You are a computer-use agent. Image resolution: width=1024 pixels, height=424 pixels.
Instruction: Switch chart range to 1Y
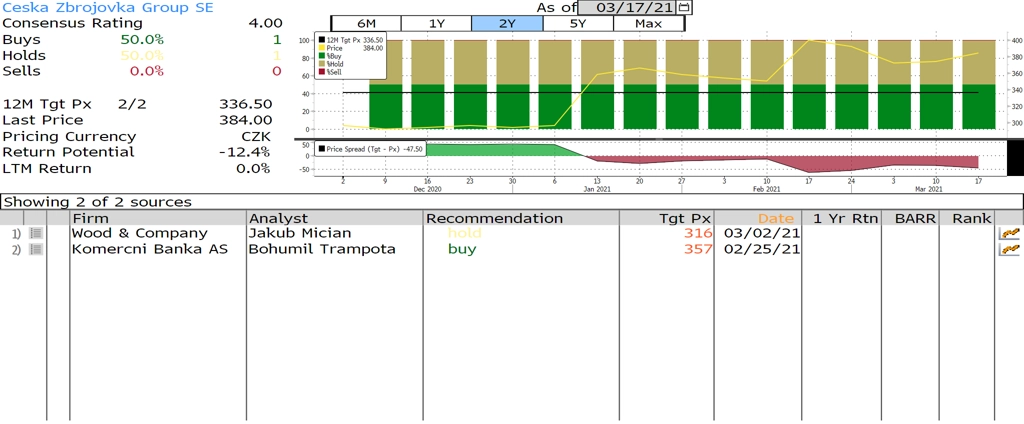436,24
